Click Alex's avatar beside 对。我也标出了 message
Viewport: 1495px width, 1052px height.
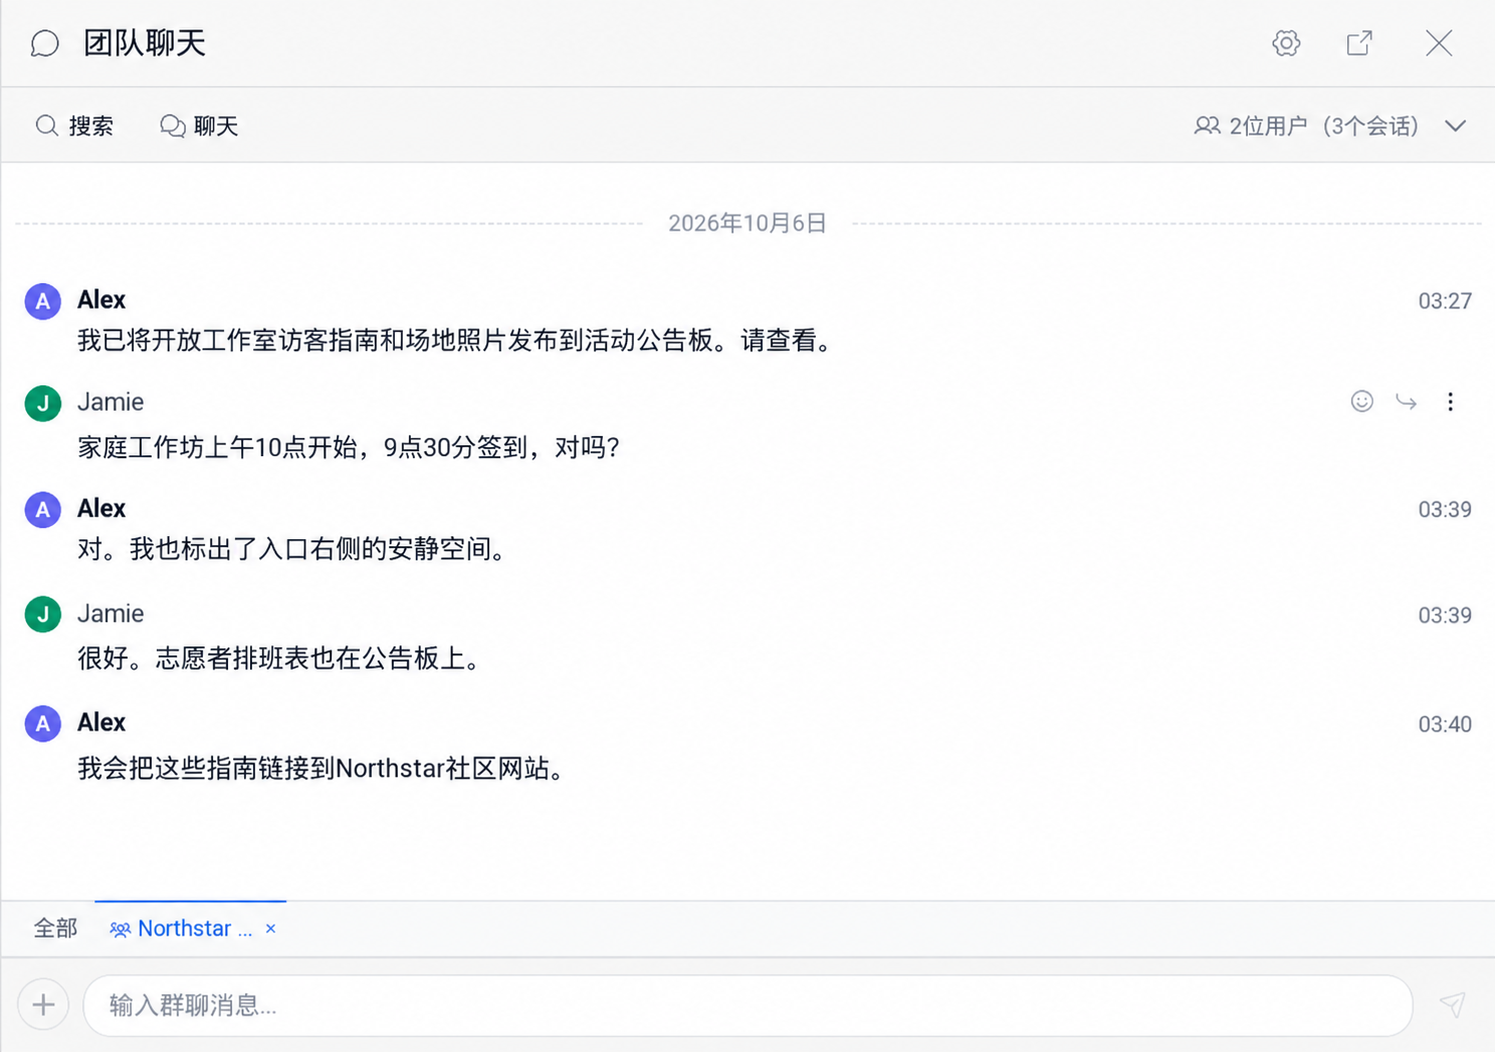coord(43,509)
